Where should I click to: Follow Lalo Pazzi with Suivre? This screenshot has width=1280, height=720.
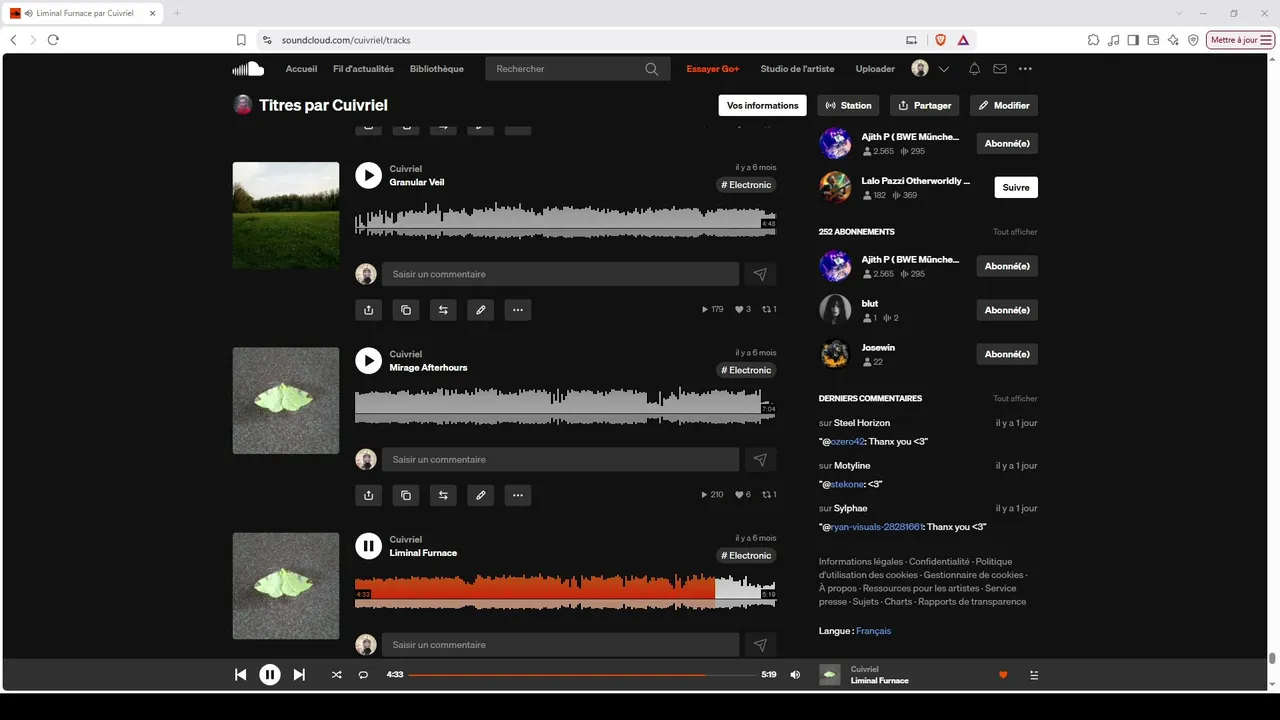(x=1016, y=187)
